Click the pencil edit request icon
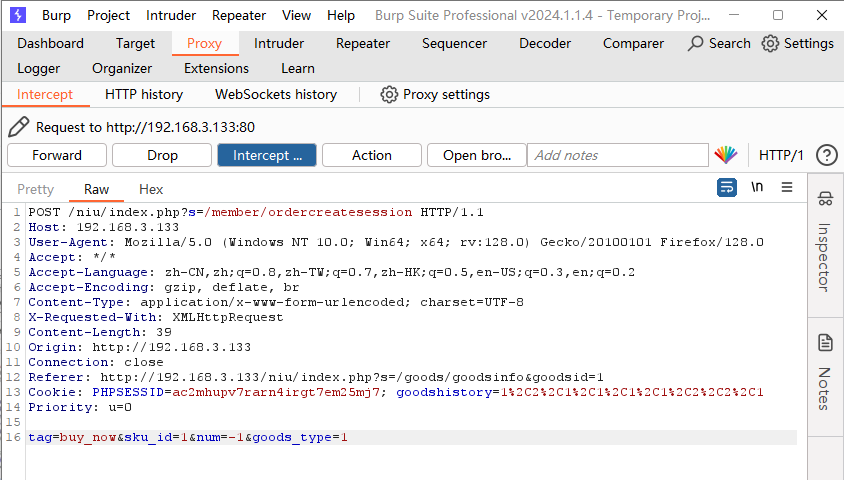 coord(18,127)
